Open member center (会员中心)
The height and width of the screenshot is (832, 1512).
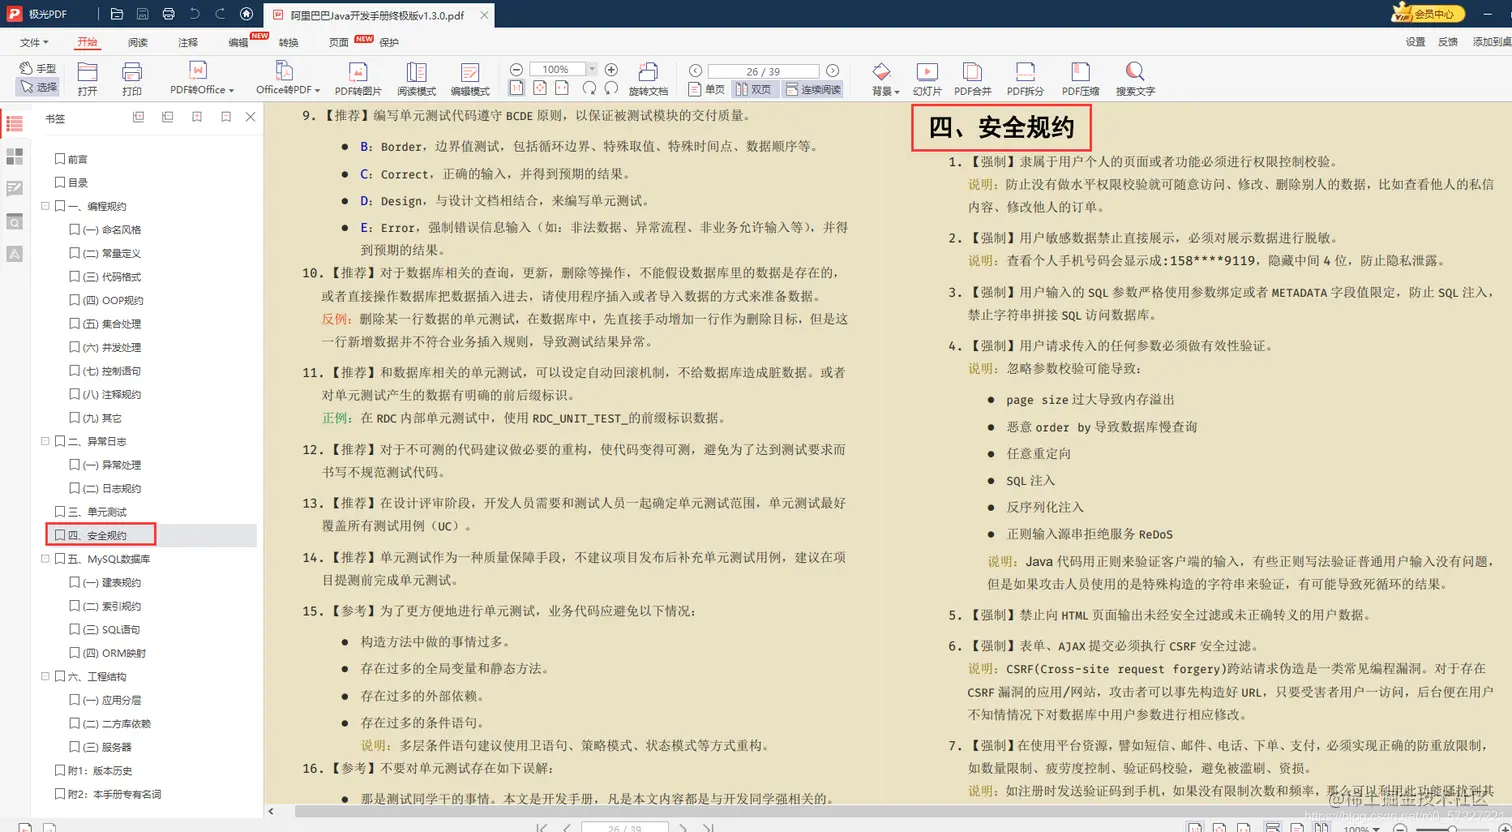coord(1428,13)
